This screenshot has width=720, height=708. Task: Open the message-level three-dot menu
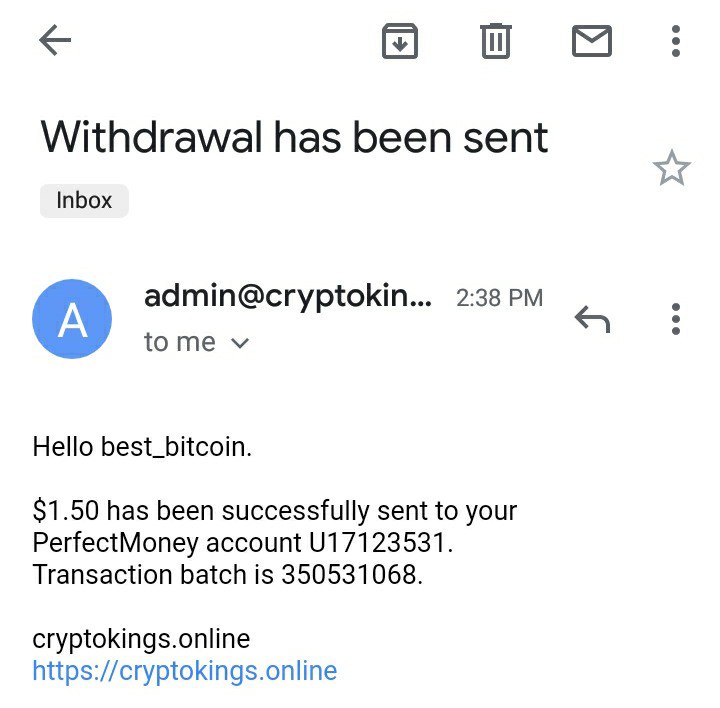point(676,319)
